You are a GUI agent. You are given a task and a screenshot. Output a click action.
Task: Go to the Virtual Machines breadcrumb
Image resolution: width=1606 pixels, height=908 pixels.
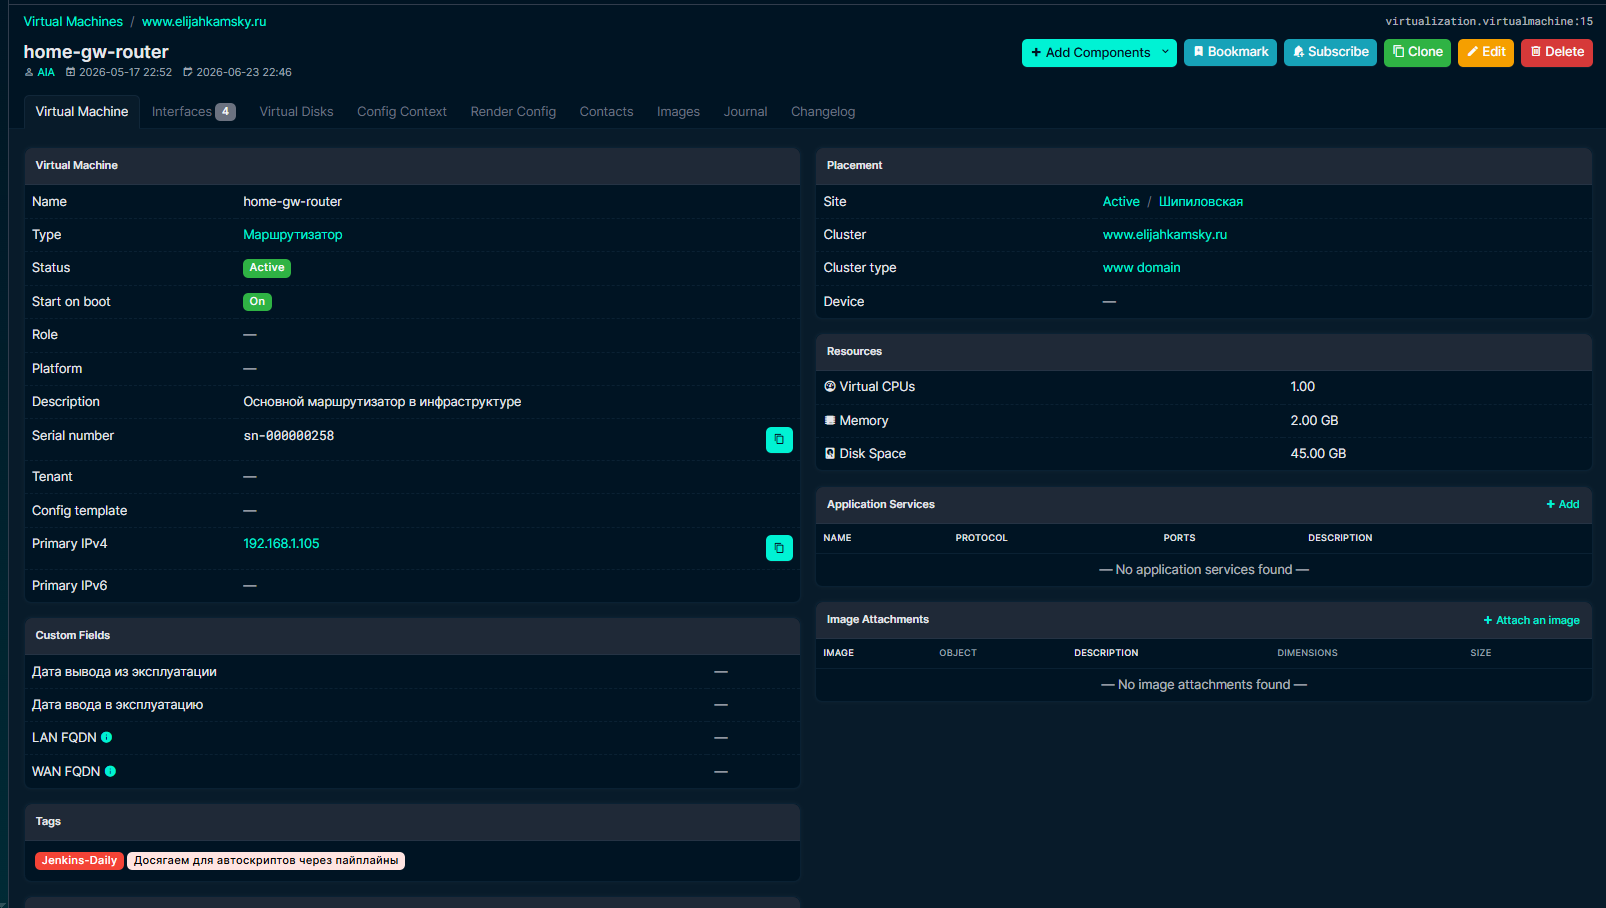pos(73,22)
